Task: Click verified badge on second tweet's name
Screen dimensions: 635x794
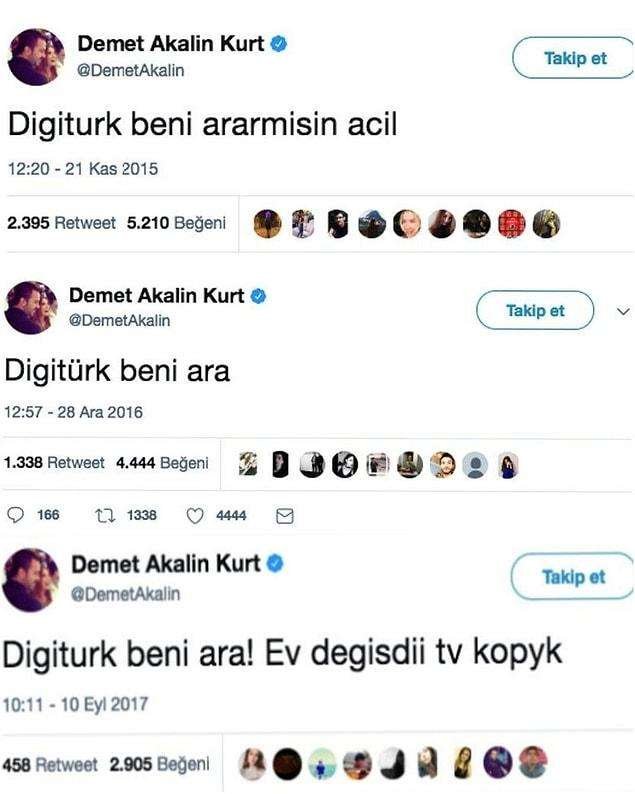Action: point(259,296)
